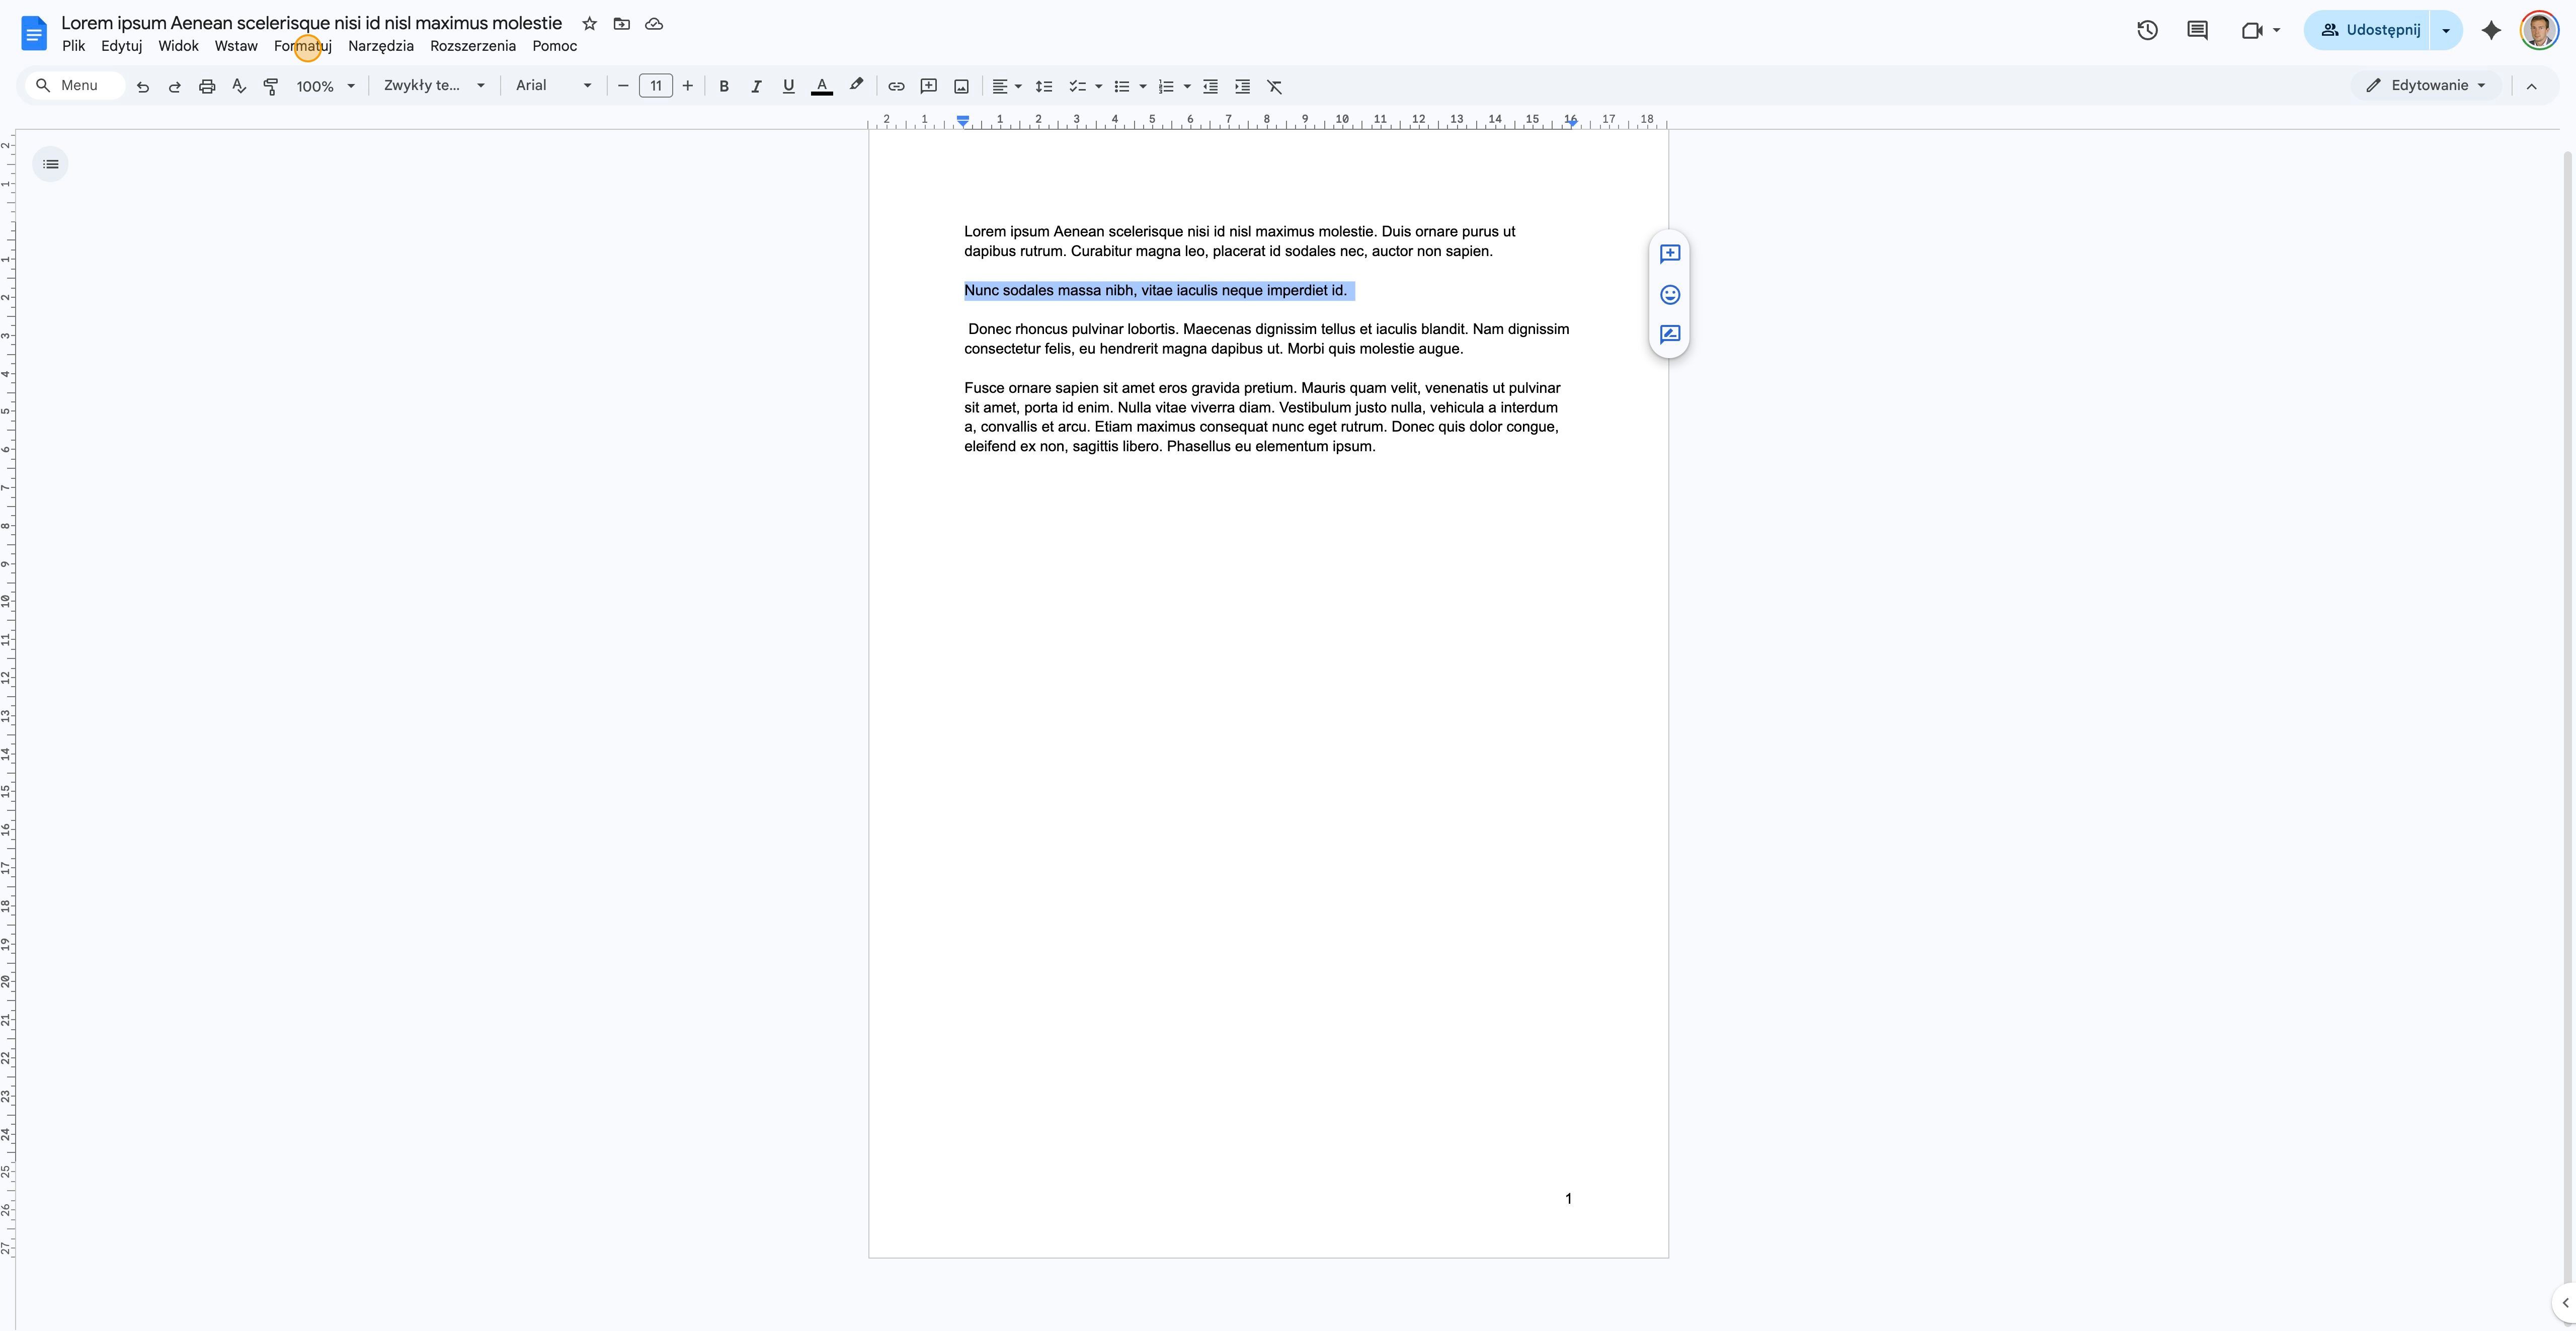Screen dimensions: 2576x1331
Task: Suggest edits from side margin
Action: click(x=1670, y=334)
